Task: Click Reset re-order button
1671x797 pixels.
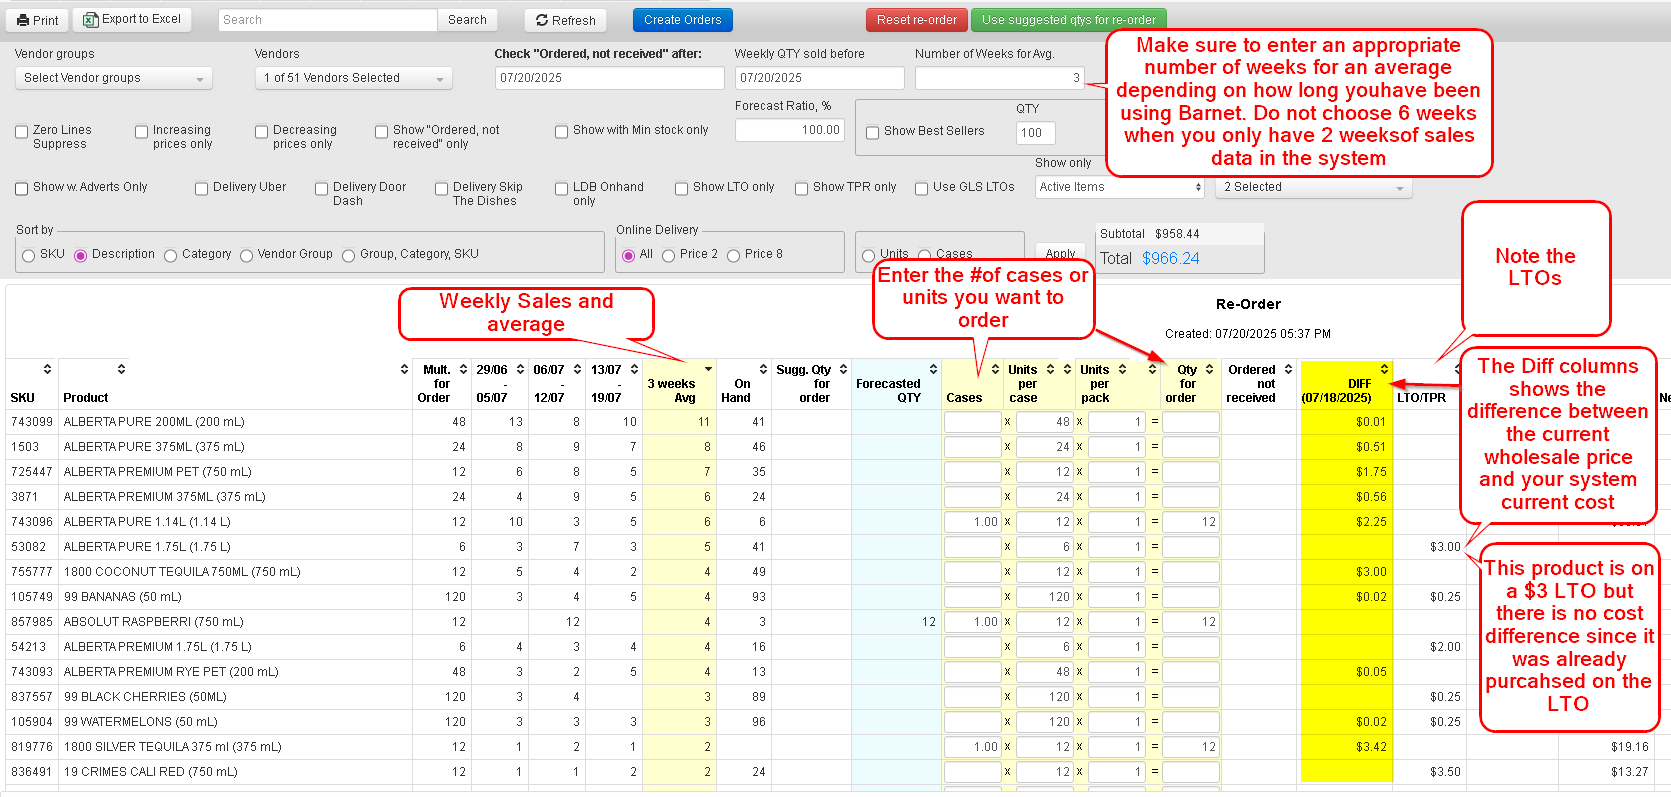Action: pos(916,20)
